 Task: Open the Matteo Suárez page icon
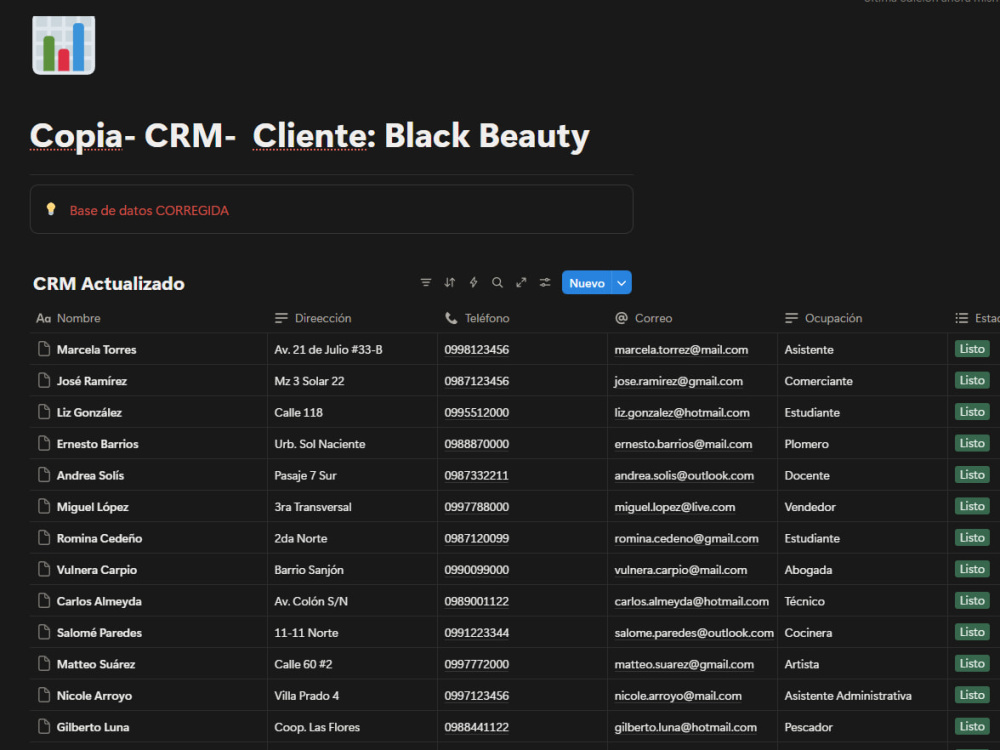[x=44, y=663]
